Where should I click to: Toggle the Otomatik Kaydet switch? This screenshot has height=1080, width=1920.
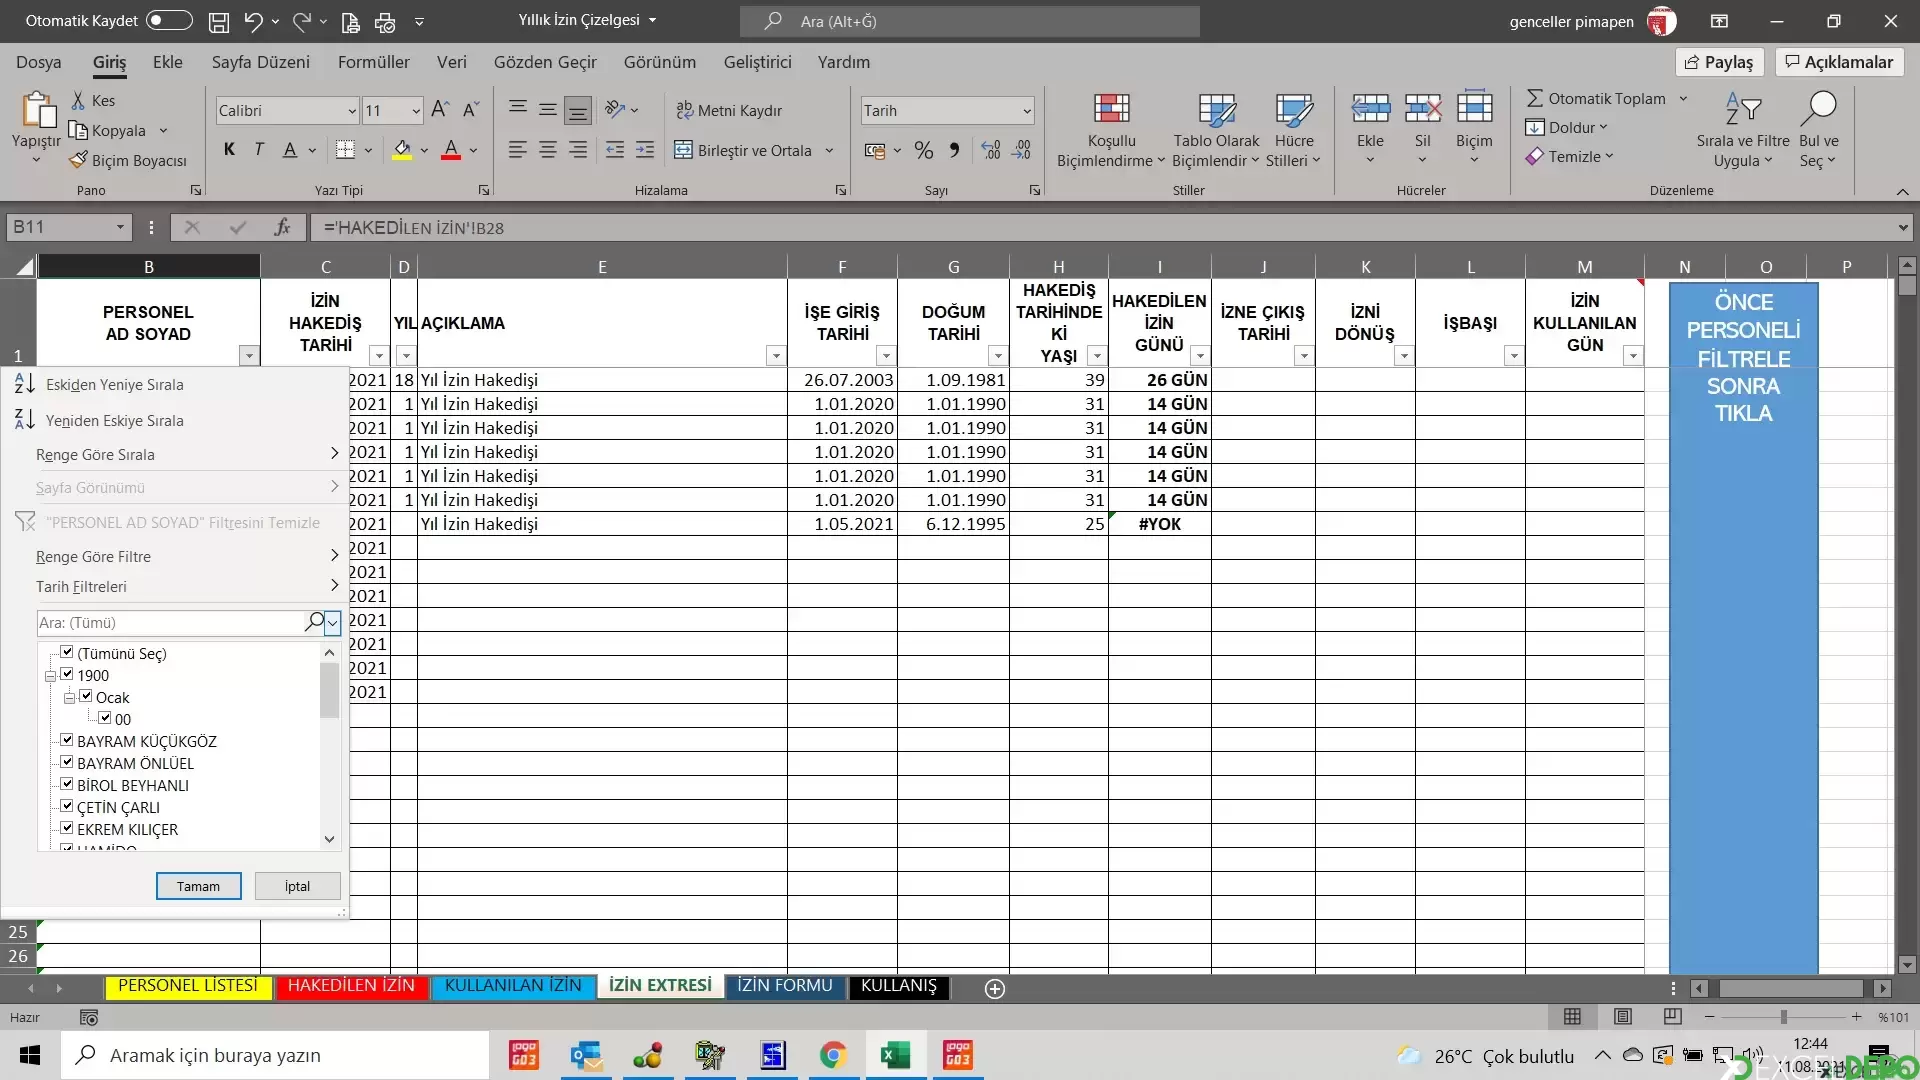169,20
